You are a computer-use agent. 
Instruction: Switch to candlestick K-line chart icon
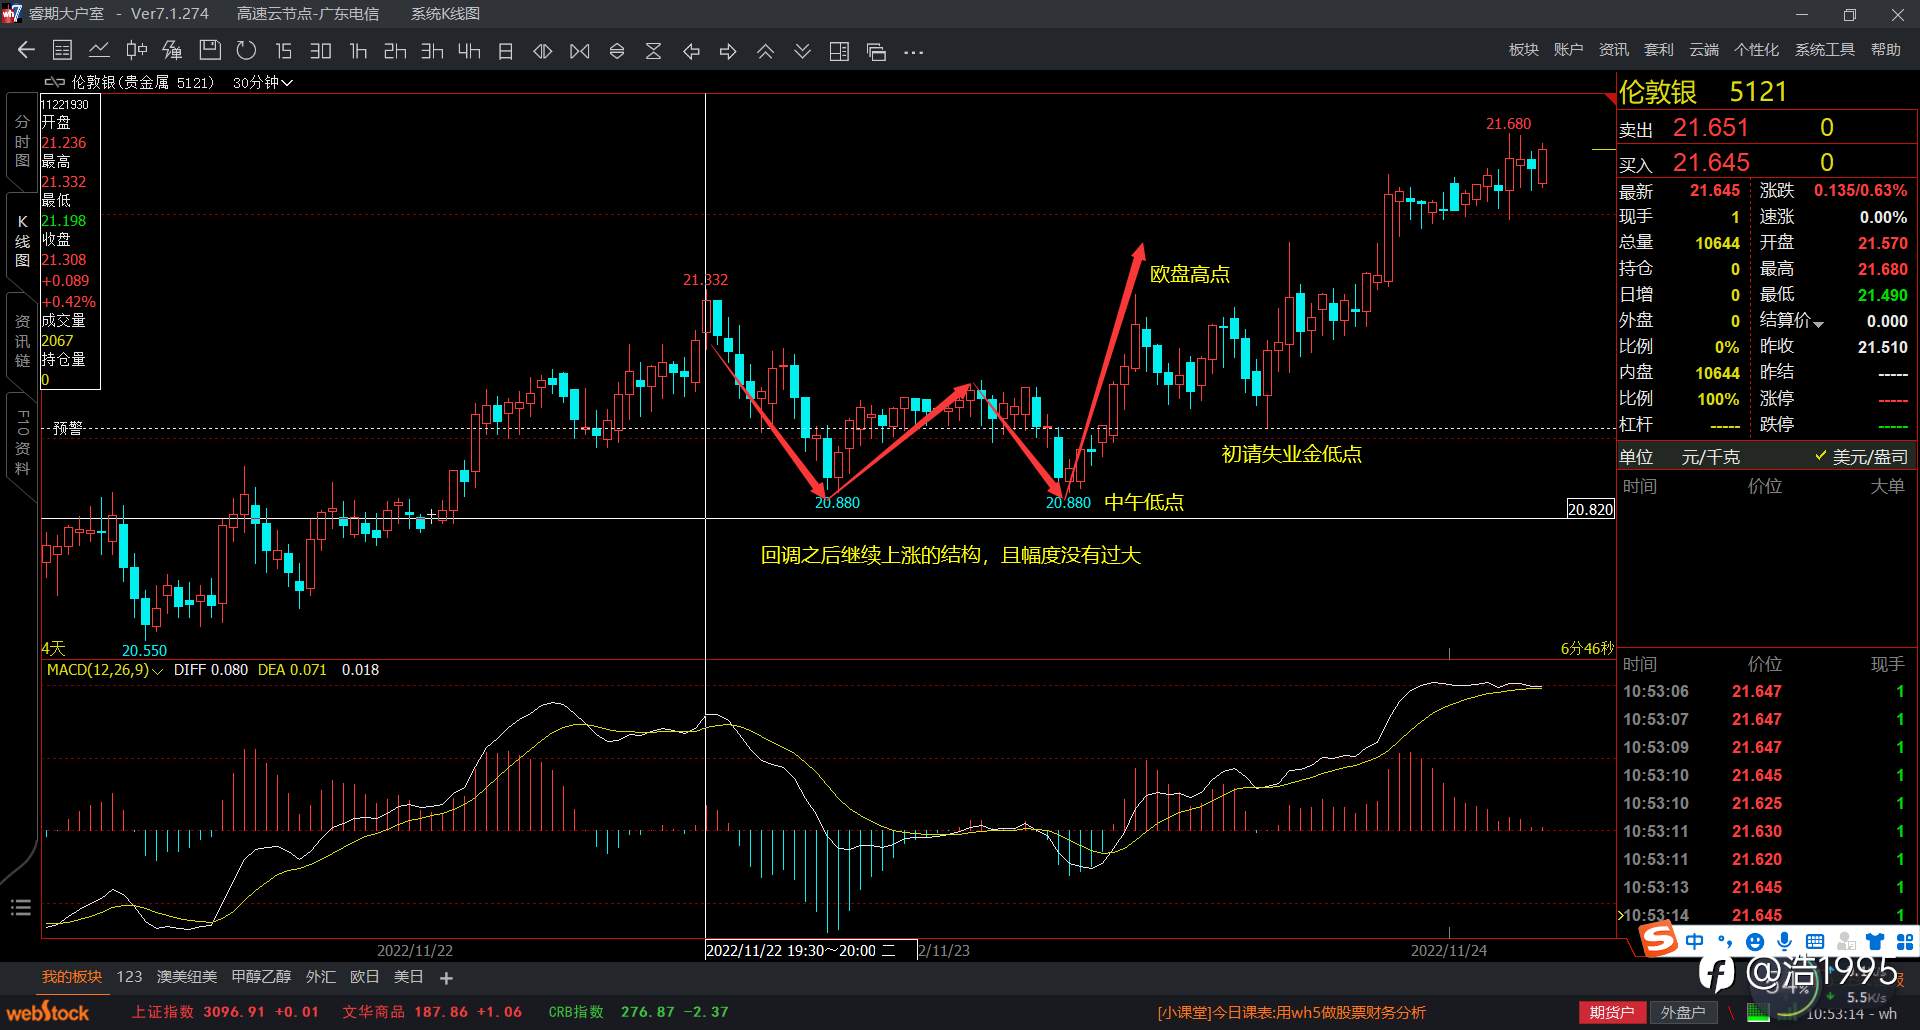click(137, 50)
